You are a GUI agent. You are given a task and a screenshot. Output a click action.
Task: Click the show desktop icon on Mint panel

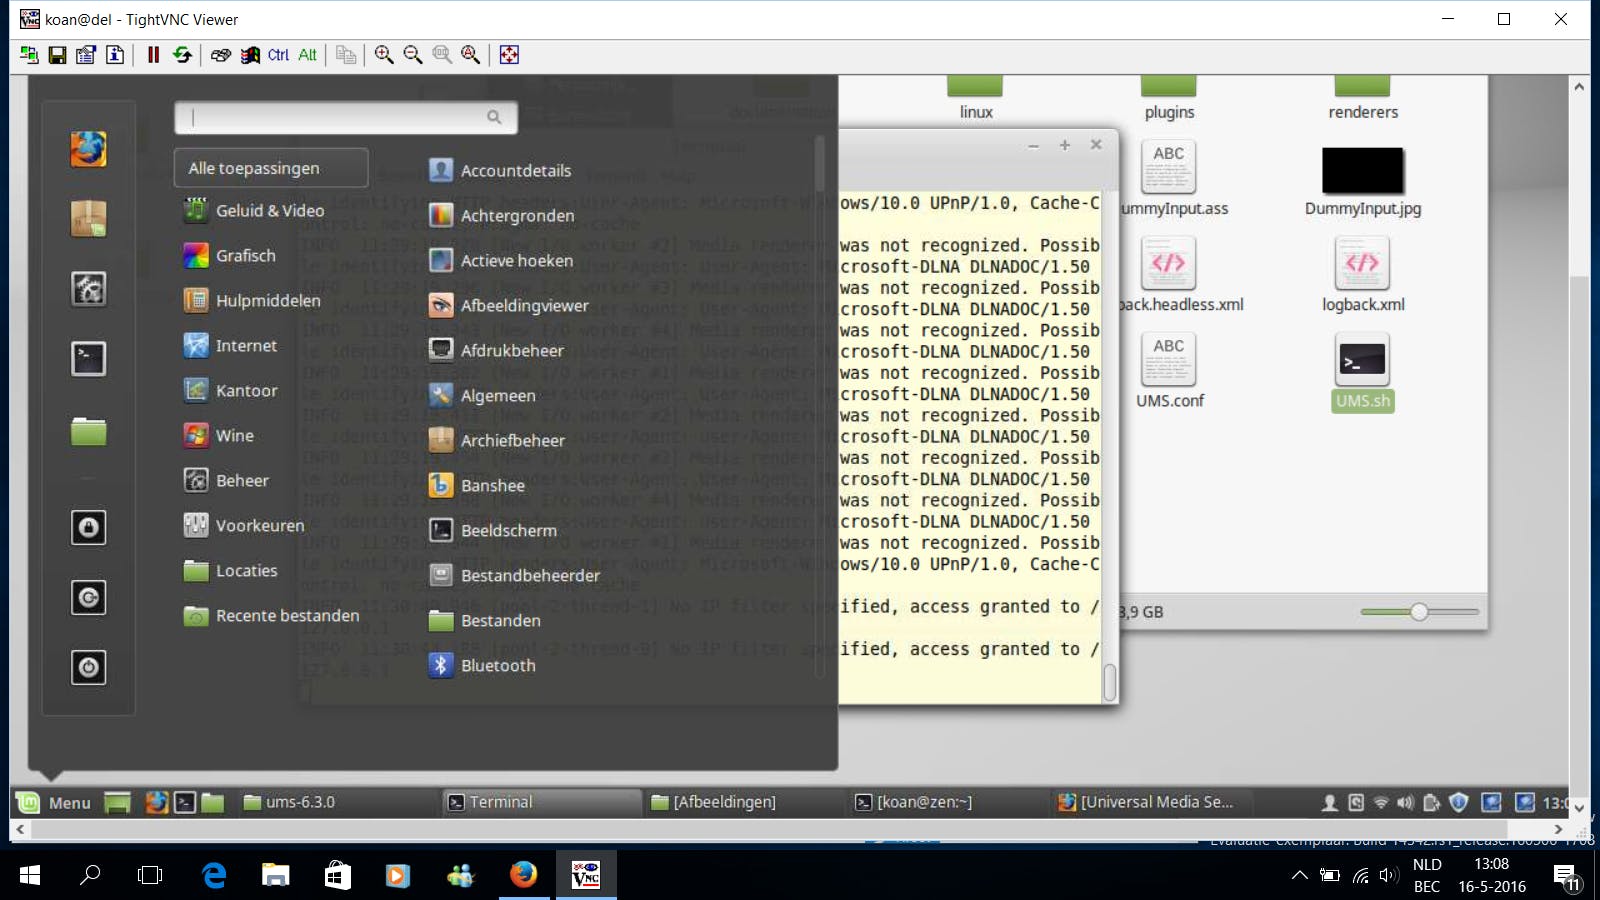click(118, 802)
